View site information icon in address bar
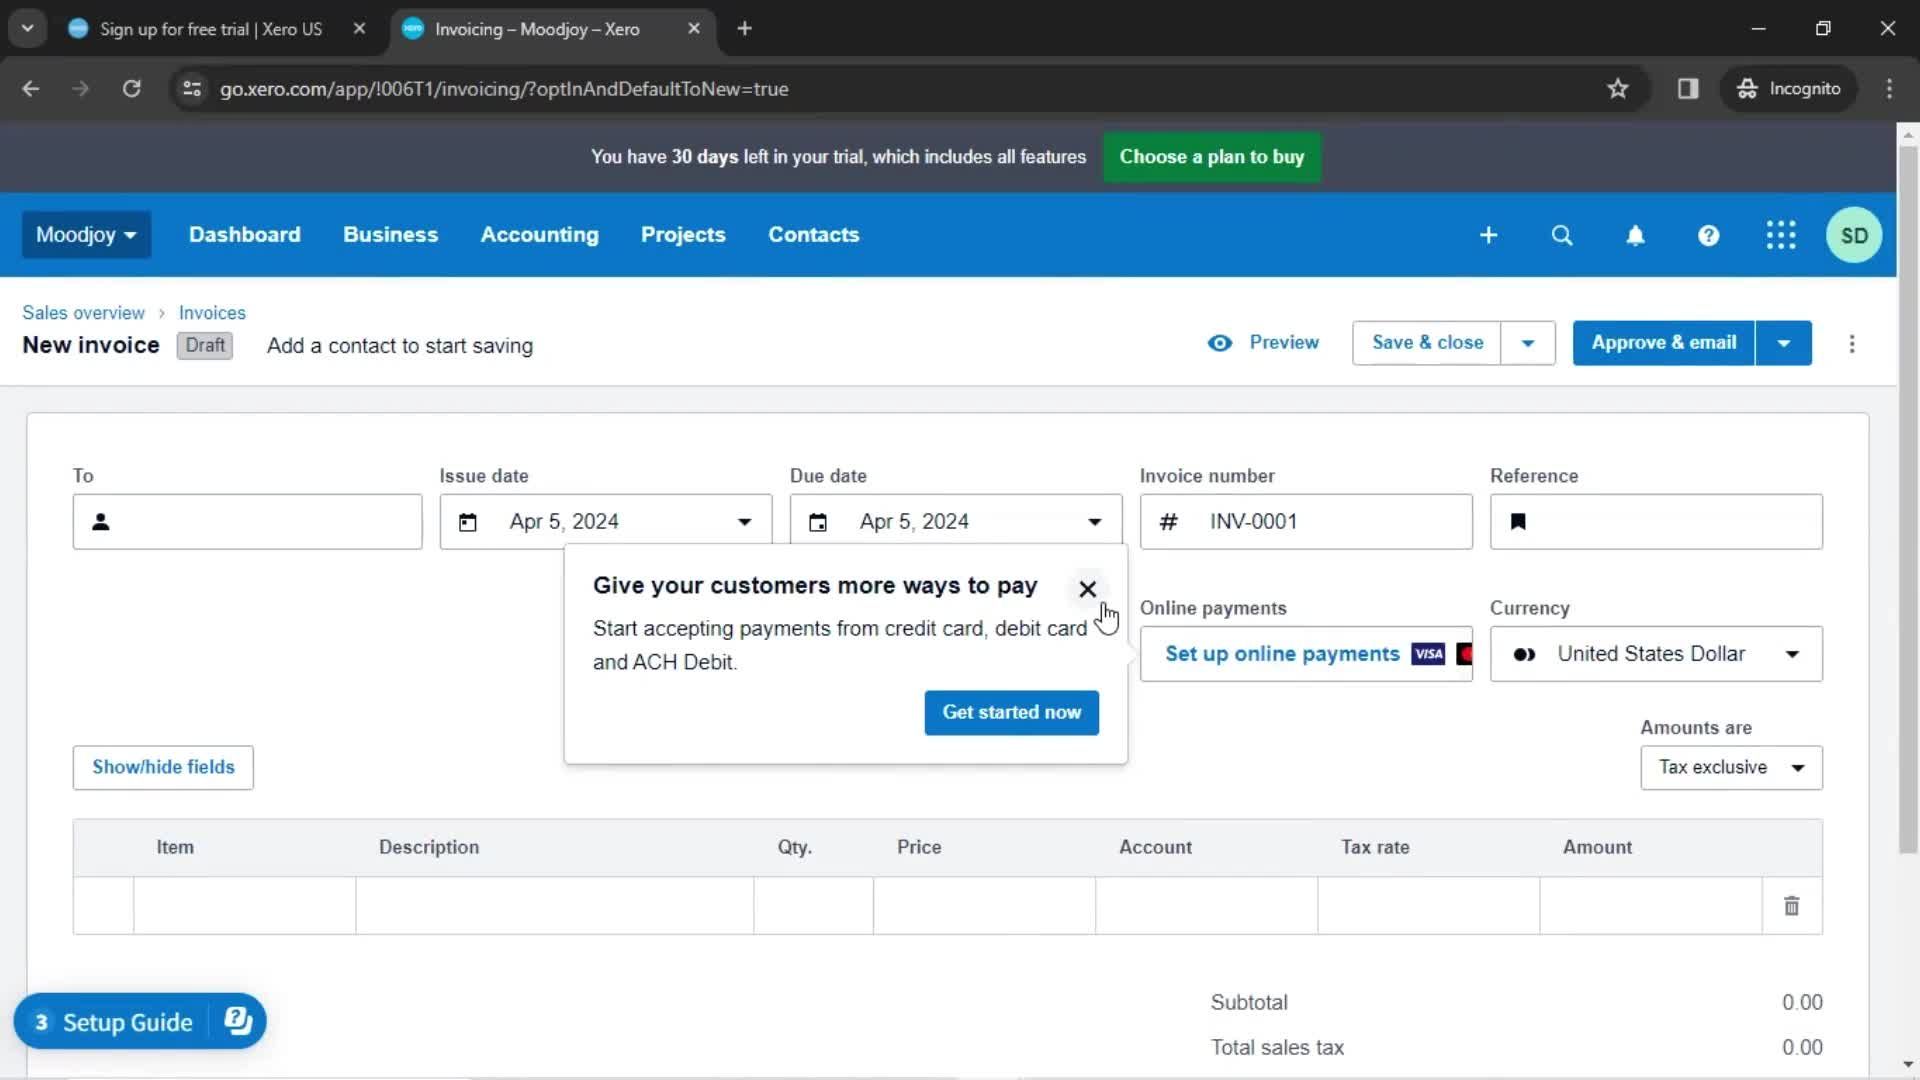This screenshot has width=1920, height=1080. click(192, 89)
